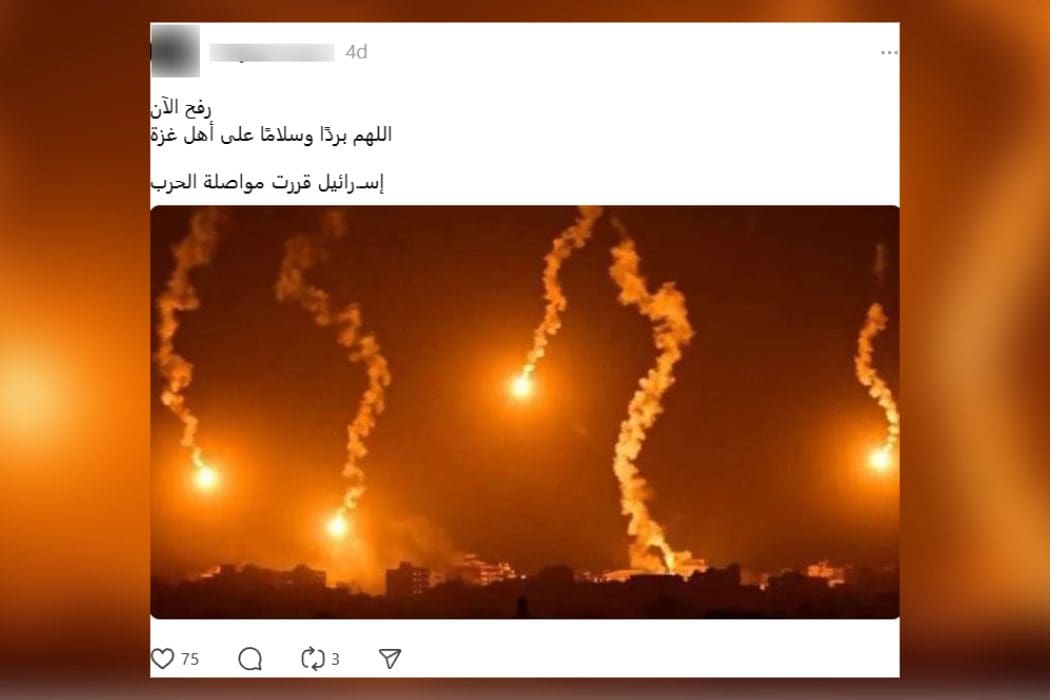Click the 4d timestamp link
Image resolution: width=1050 pixels, height=700 pixels.
(356, 52)
